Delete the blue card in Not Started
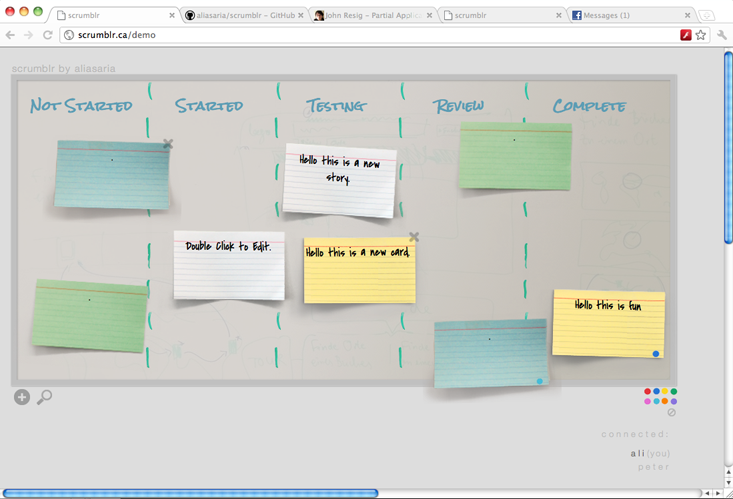Image resolution: width=733 pixels, height=499 pixels. tap(168, 144)
